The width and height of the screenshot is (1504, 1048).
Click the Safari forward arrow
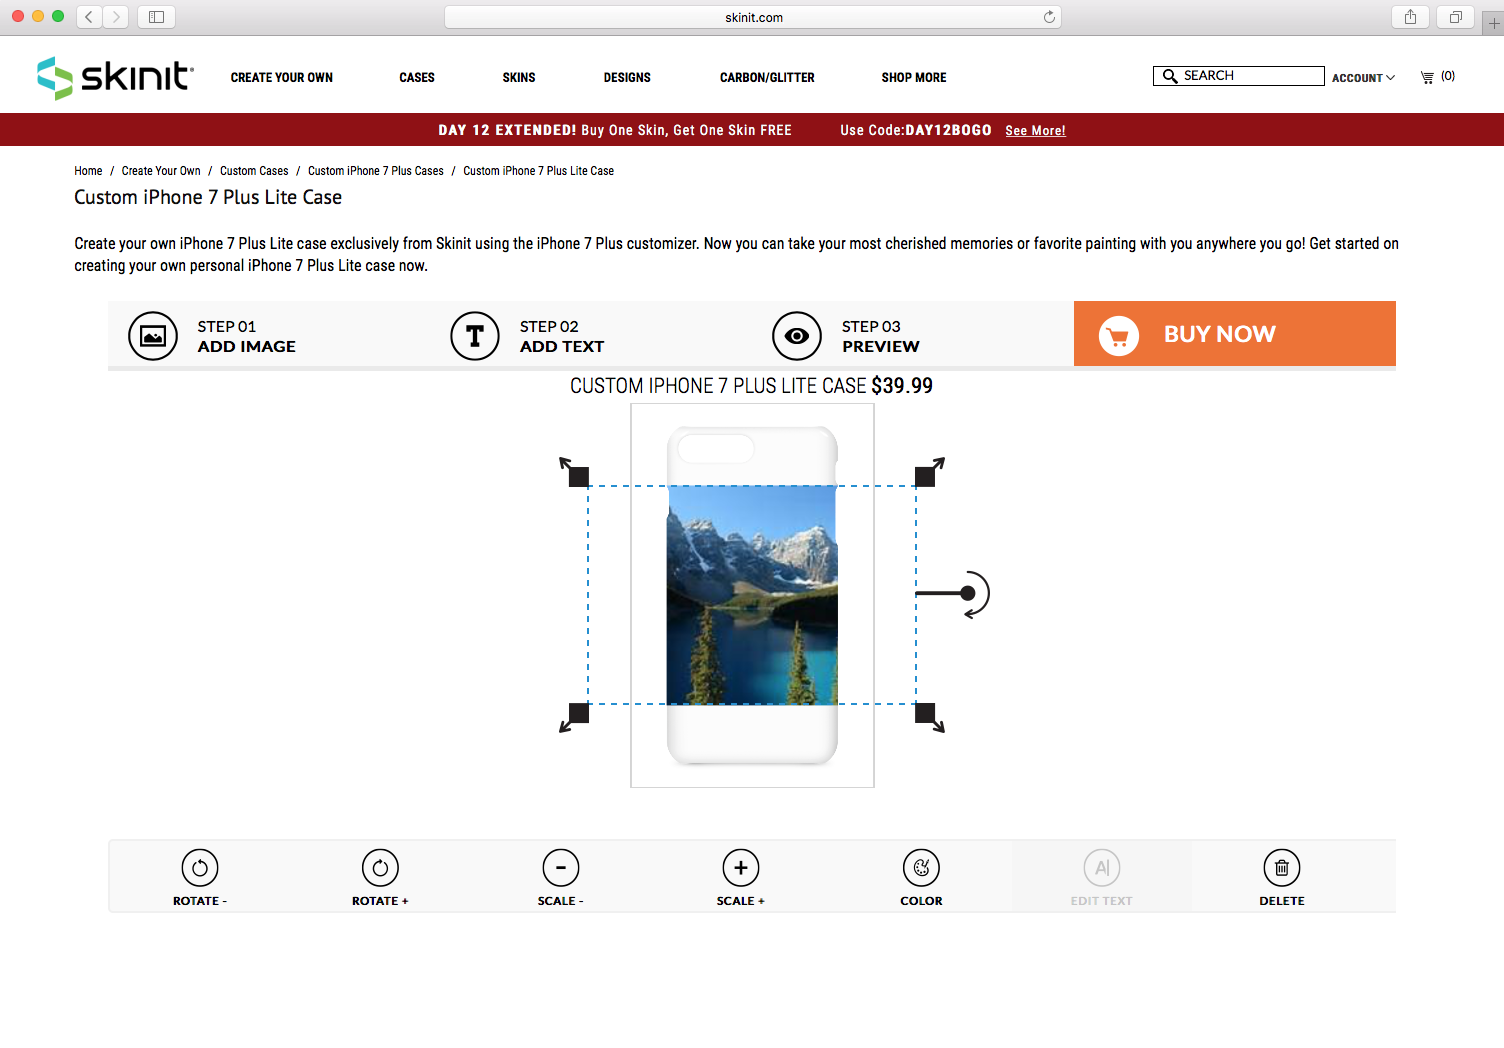[x=116, y=17]
